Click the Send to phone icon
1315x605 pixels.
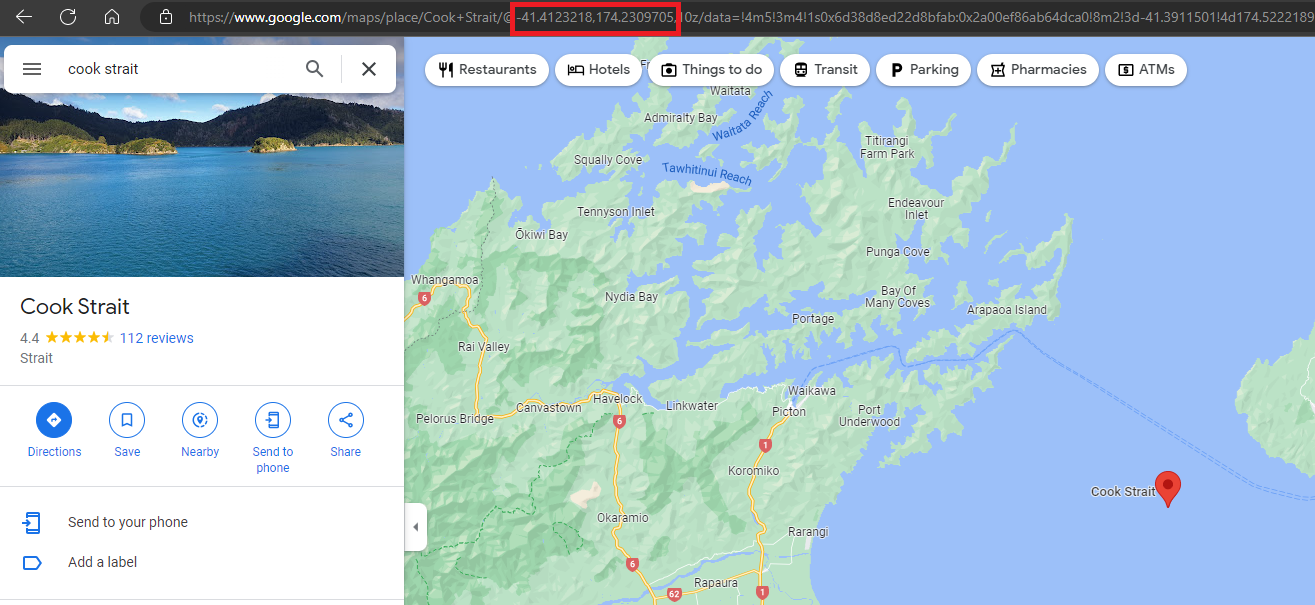273,420
